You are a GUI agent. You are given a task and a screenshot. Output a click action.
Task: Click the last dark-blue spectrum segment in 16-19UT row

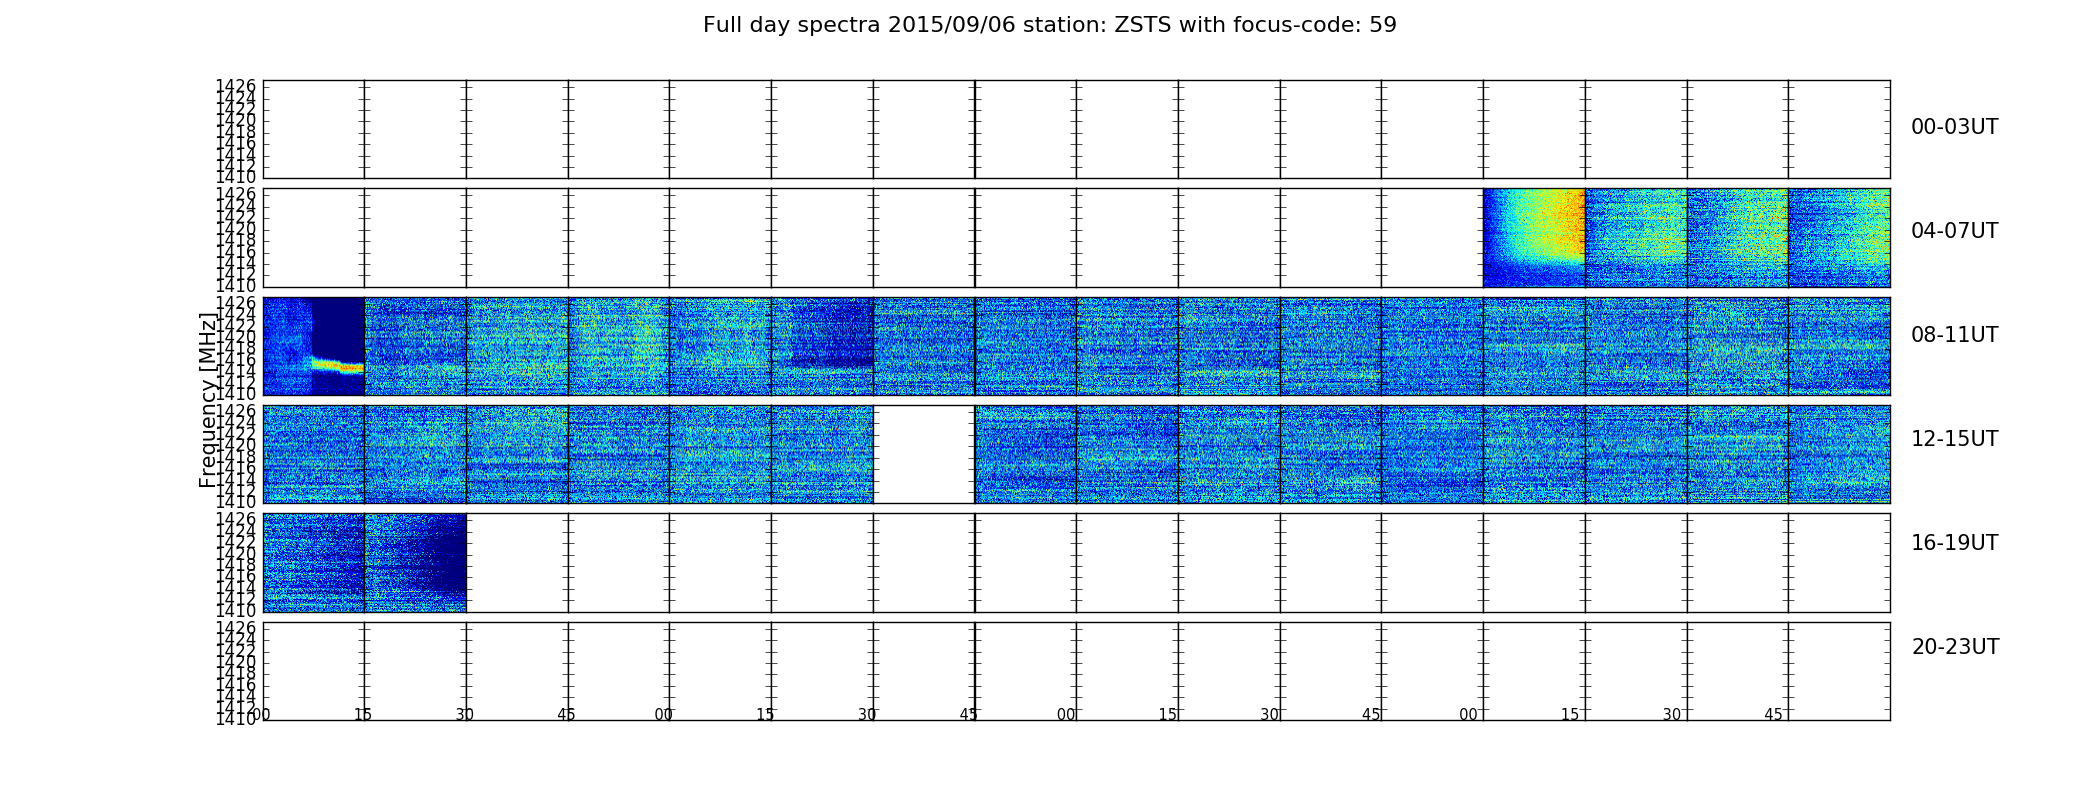tap(416, 563)
